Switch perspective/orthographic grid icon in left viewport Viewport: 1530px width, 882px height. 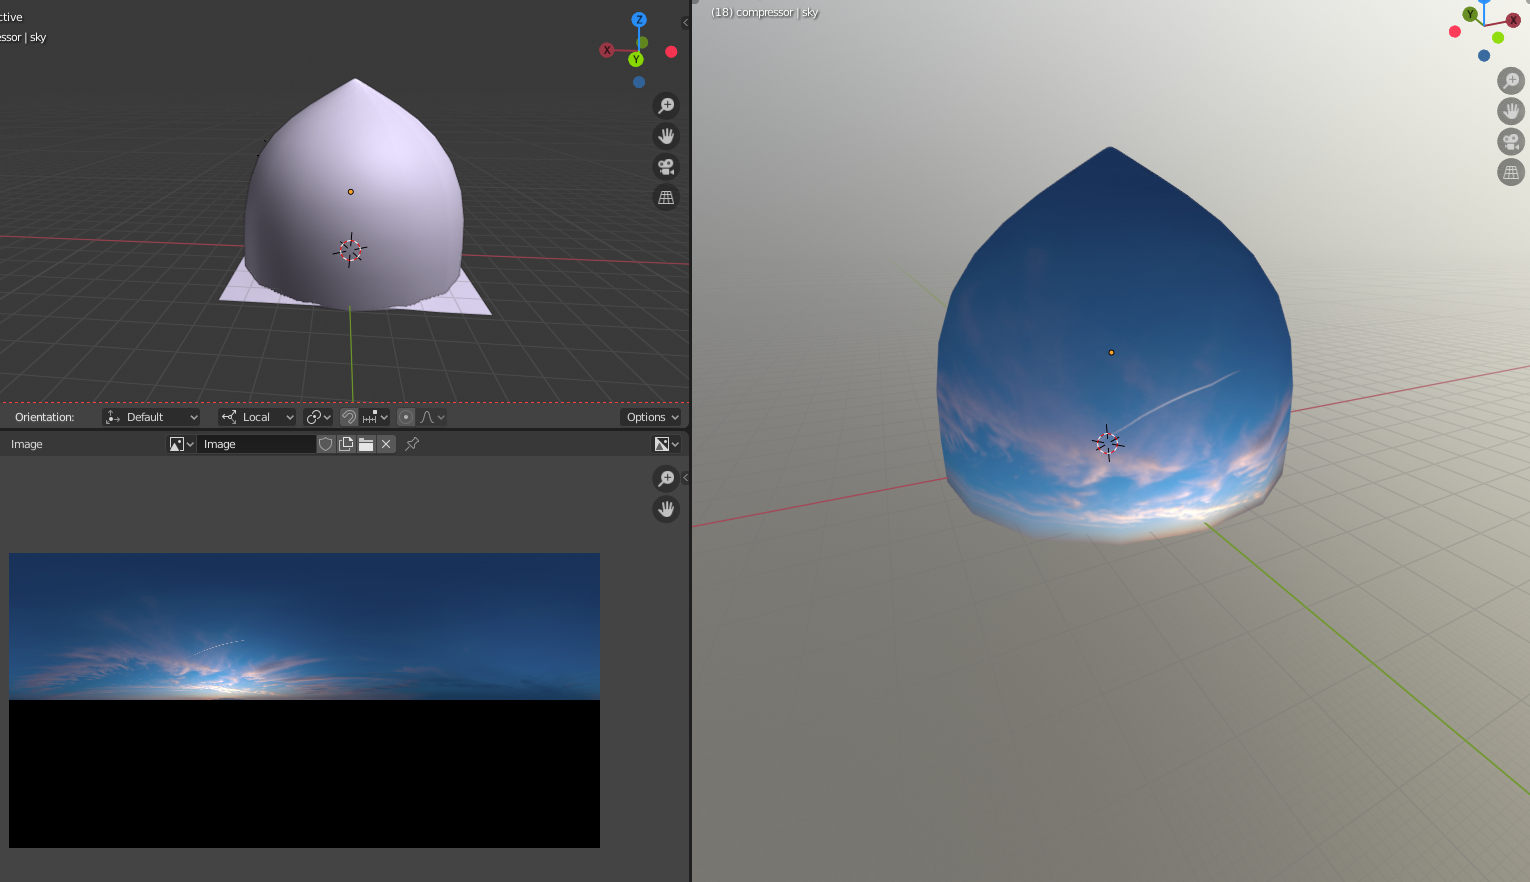666,198
